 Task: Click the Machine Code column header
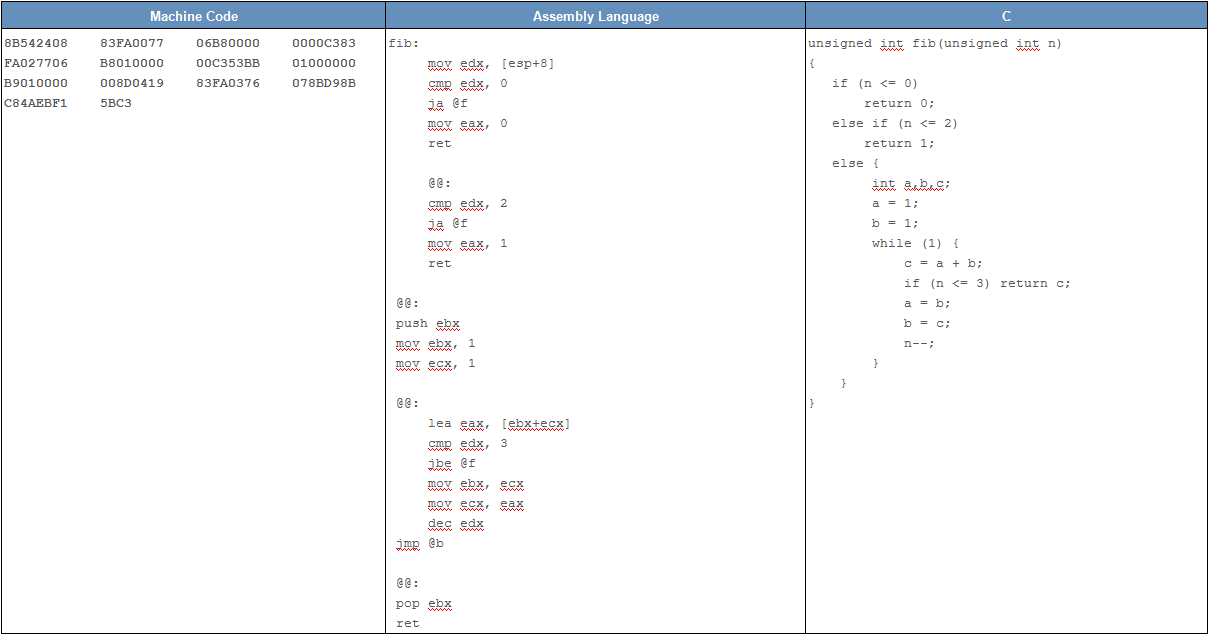pyautogui.click(x=193, y=16)
